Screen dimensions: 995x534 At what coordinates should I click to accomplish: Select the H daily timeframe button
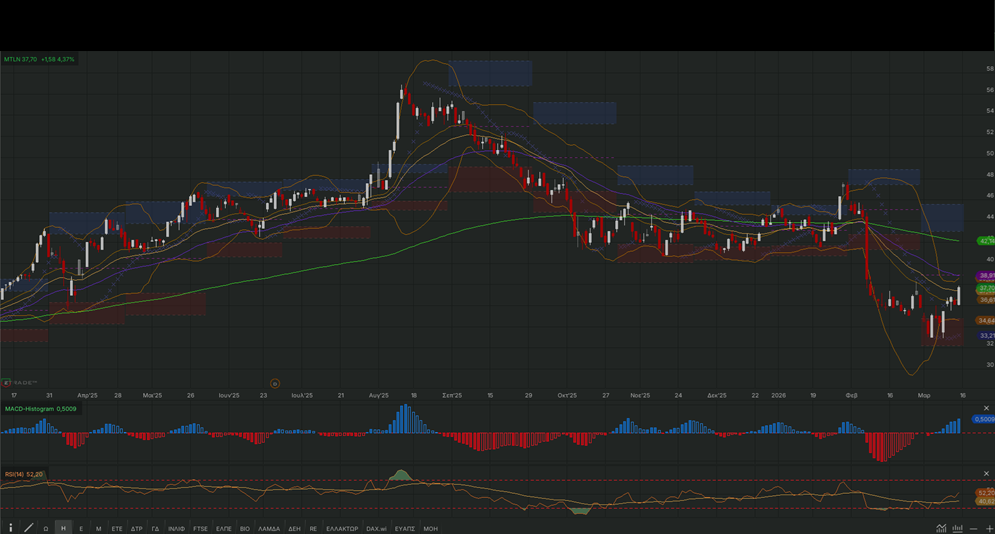pos(63,528)
